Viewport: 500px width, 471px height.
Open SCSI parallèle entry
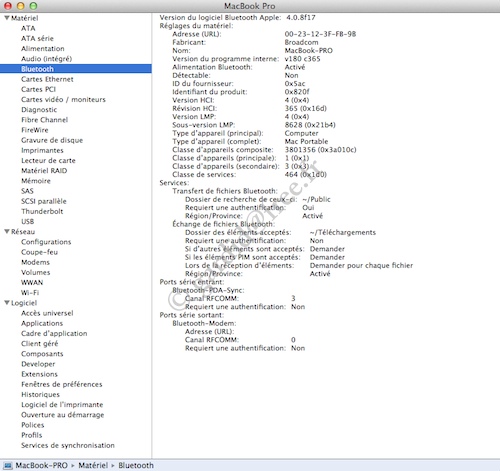tap(44, 201)
